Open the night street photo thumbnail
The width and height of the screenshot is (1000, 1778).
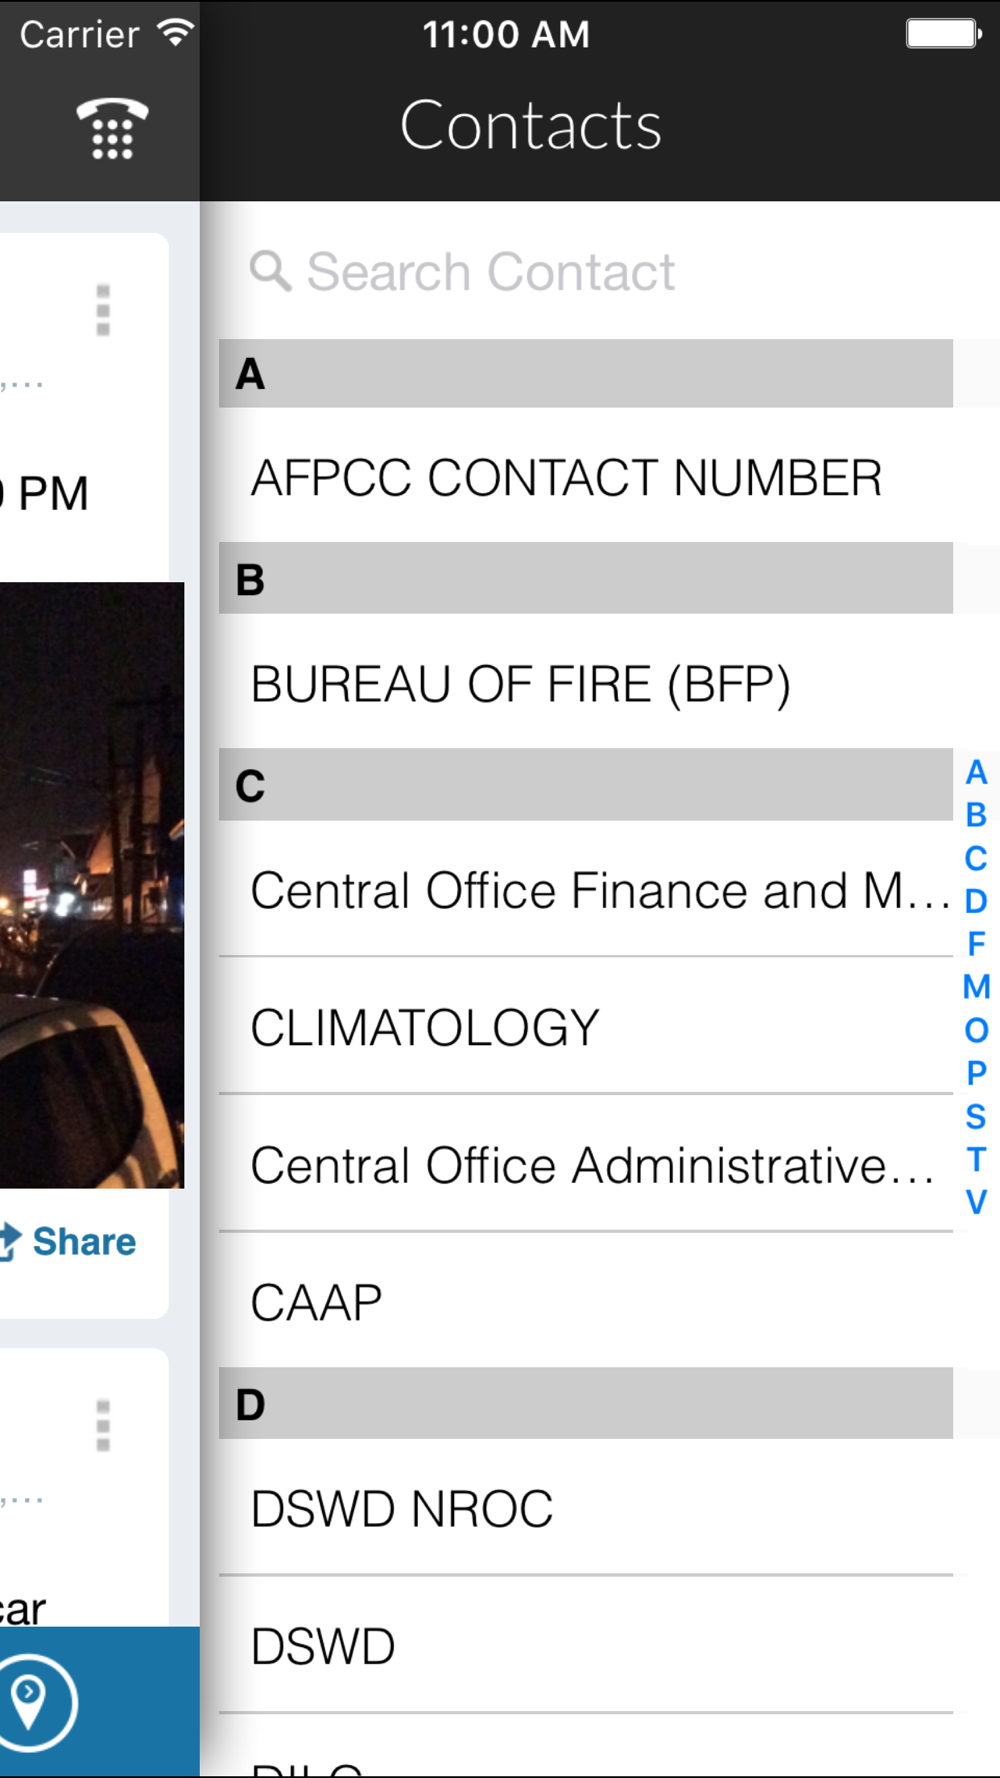click(92, 885)
